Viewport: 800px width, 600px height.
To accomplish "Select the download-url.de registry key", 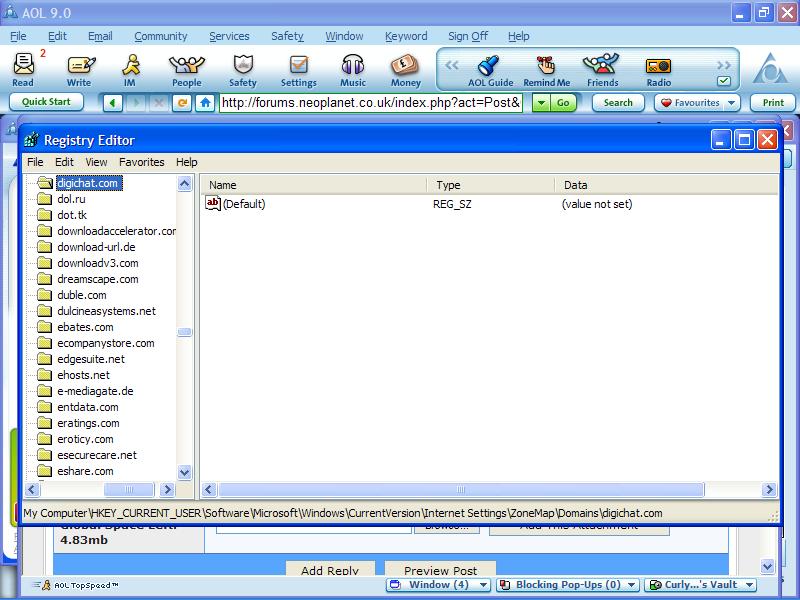I will pos(96,247).
